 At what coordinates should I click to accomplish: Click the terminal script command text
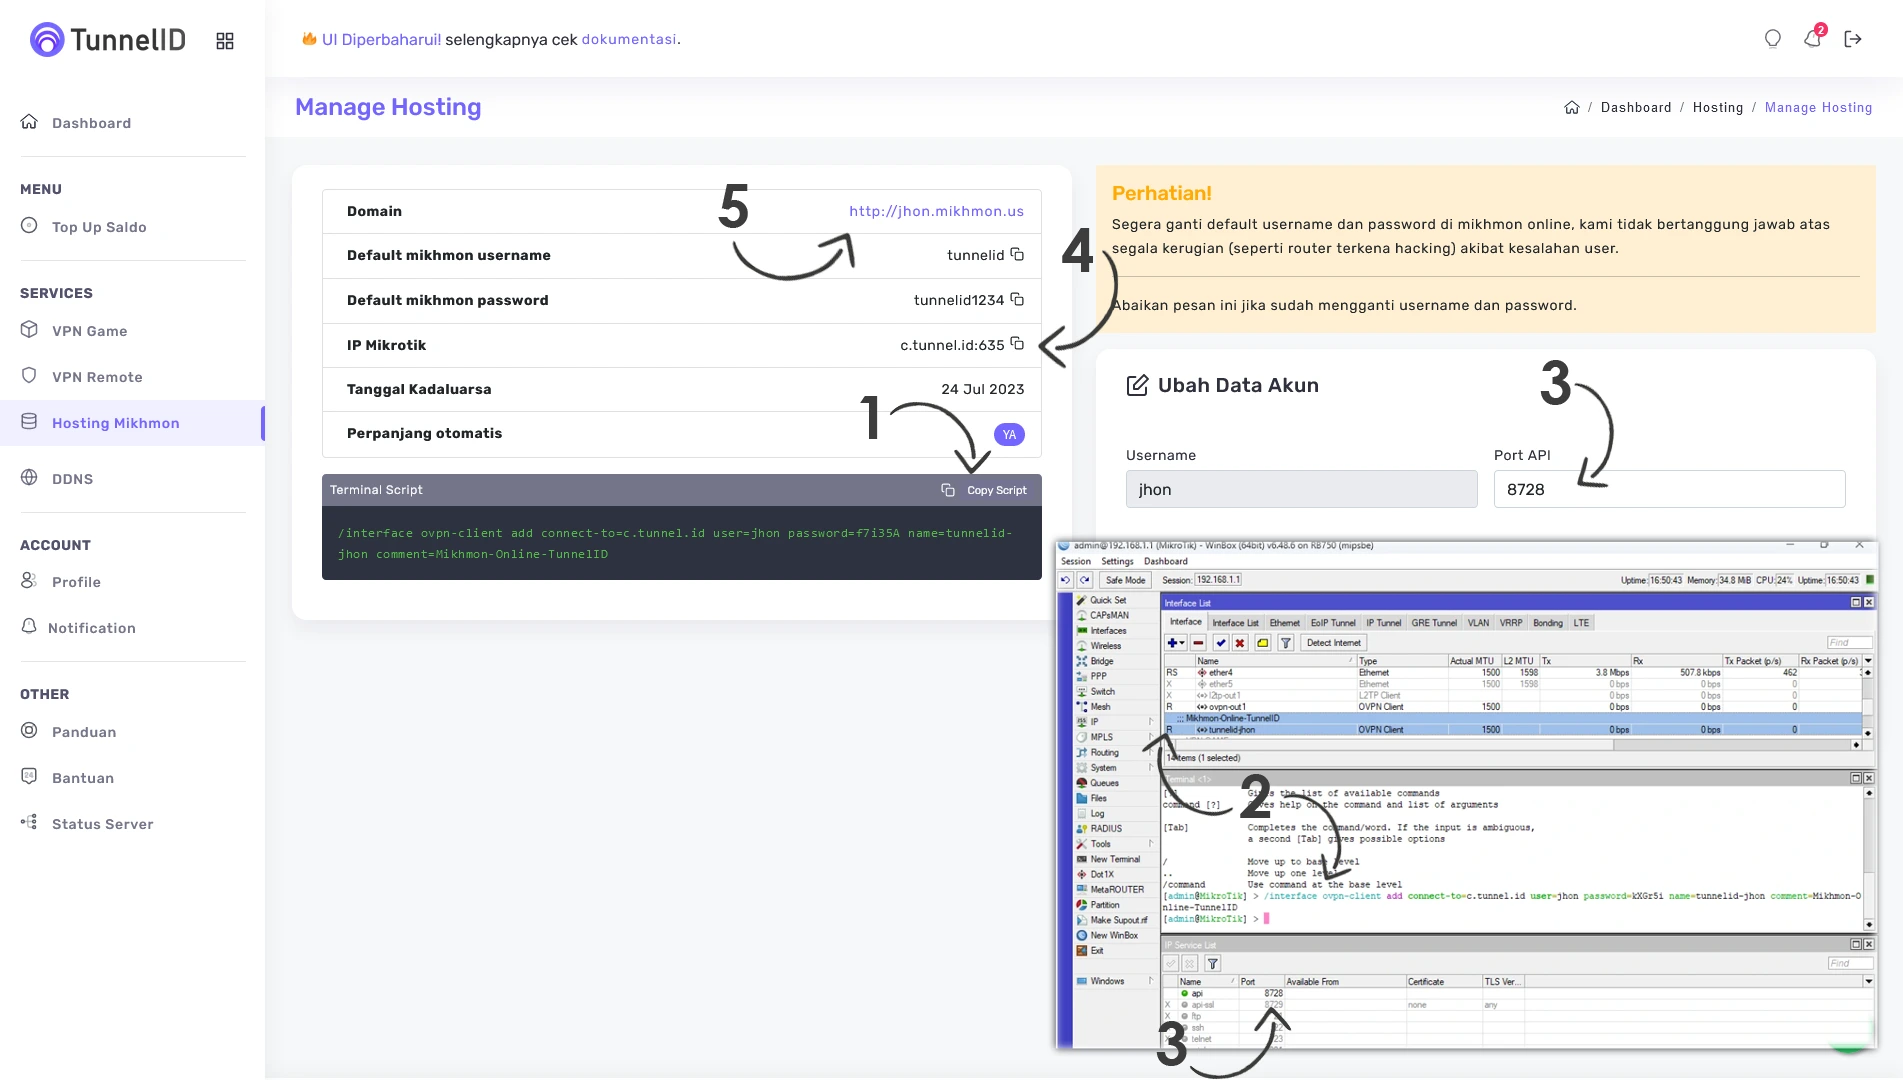[675, 543]
